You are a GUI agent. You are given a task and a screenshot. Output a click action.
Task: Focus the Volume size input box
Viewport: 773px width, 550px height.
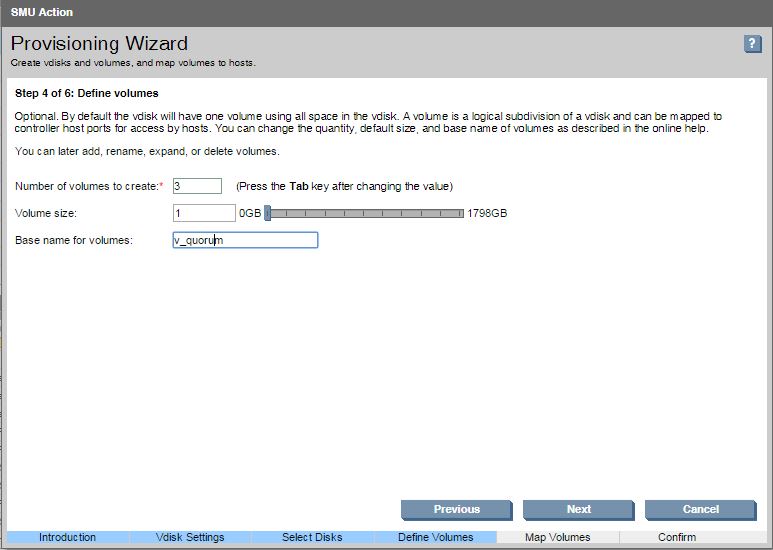204,213
